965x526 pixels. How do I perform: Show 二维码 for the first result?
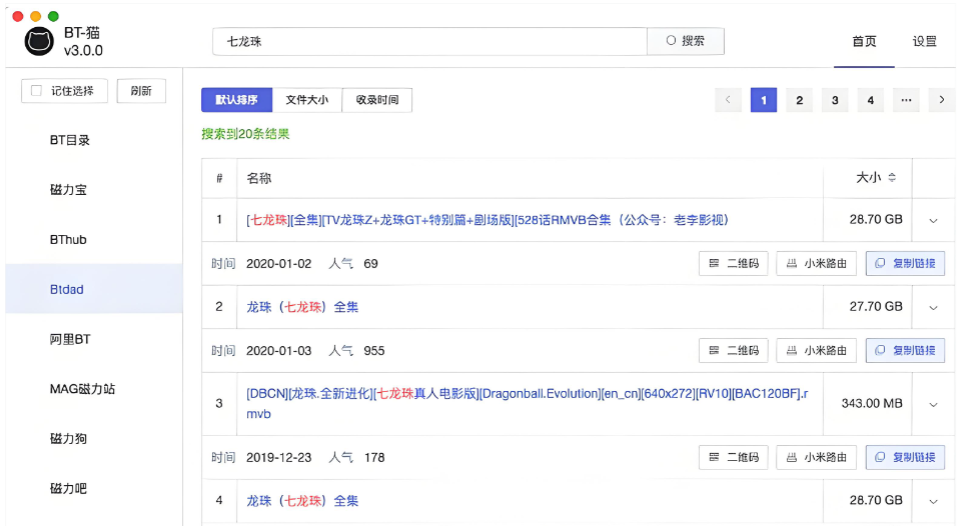(x=733, y=263)
